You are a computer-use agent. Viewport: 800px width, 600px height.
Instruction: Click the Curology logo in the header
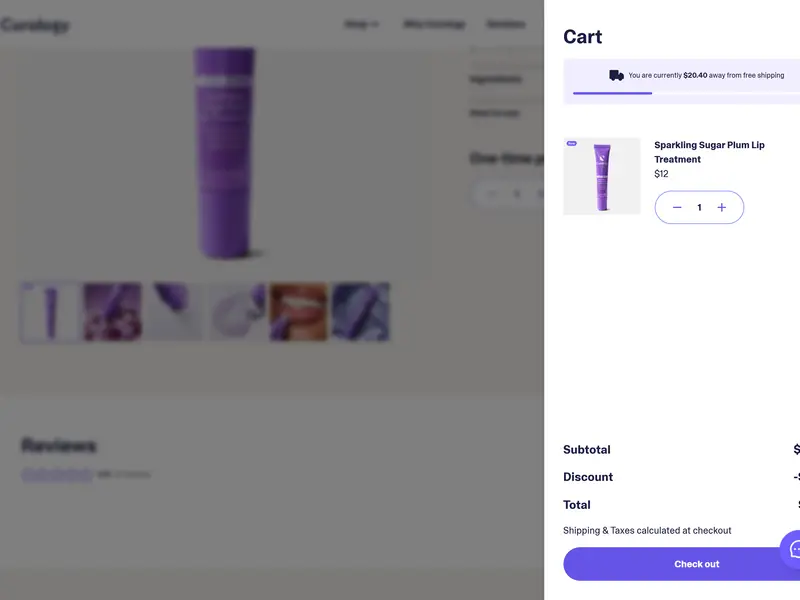35,24
